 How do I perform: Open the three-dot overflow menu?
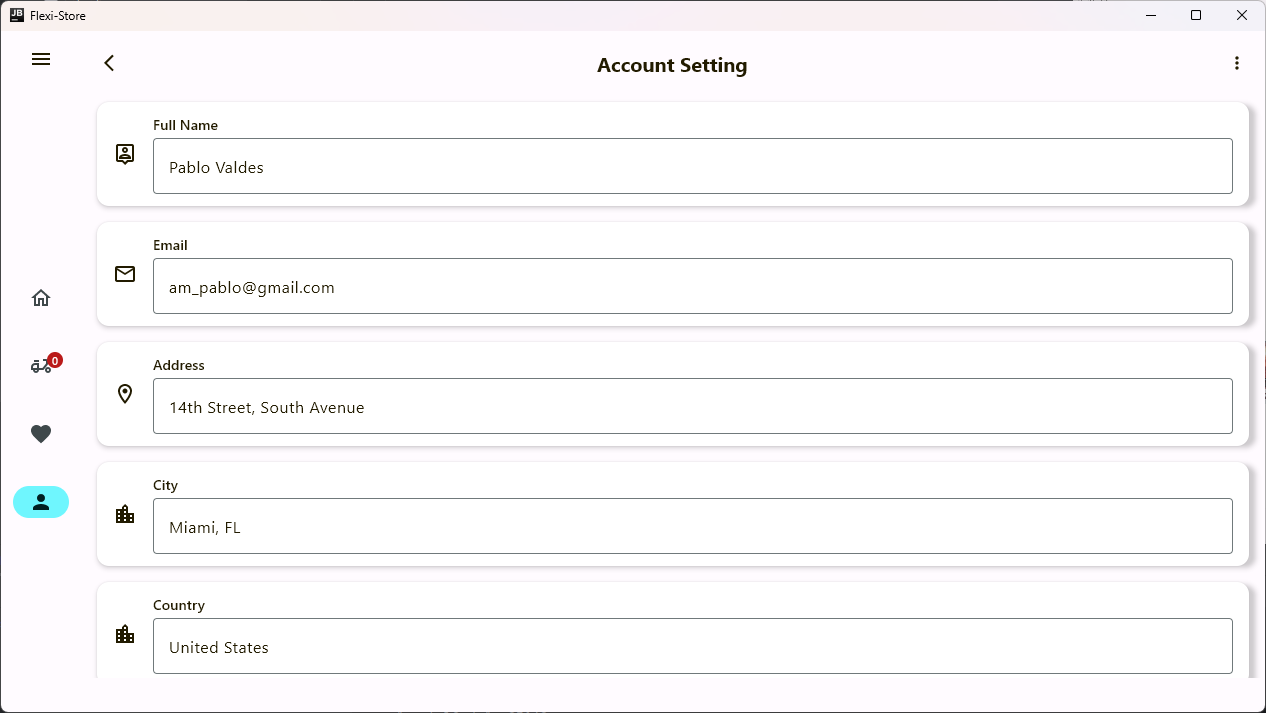pyautogui.click(x=1237, y=63)
